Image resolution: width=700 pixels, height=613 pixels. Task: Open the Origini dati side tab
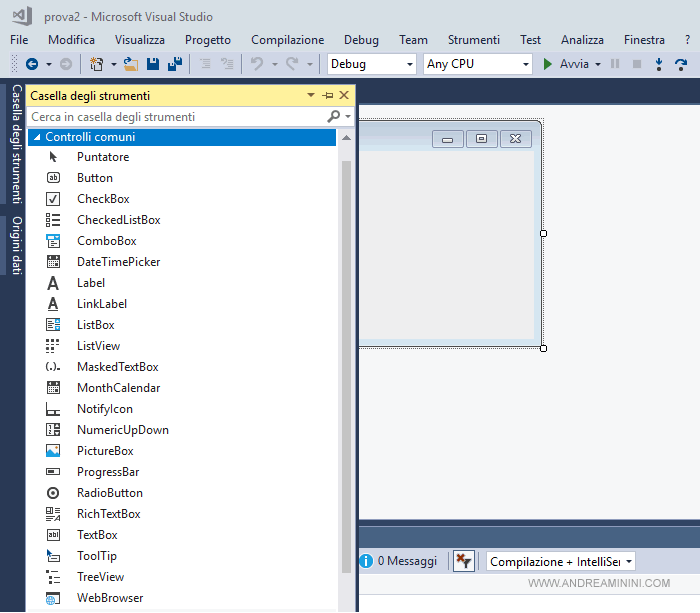click(x=17, y=246)
